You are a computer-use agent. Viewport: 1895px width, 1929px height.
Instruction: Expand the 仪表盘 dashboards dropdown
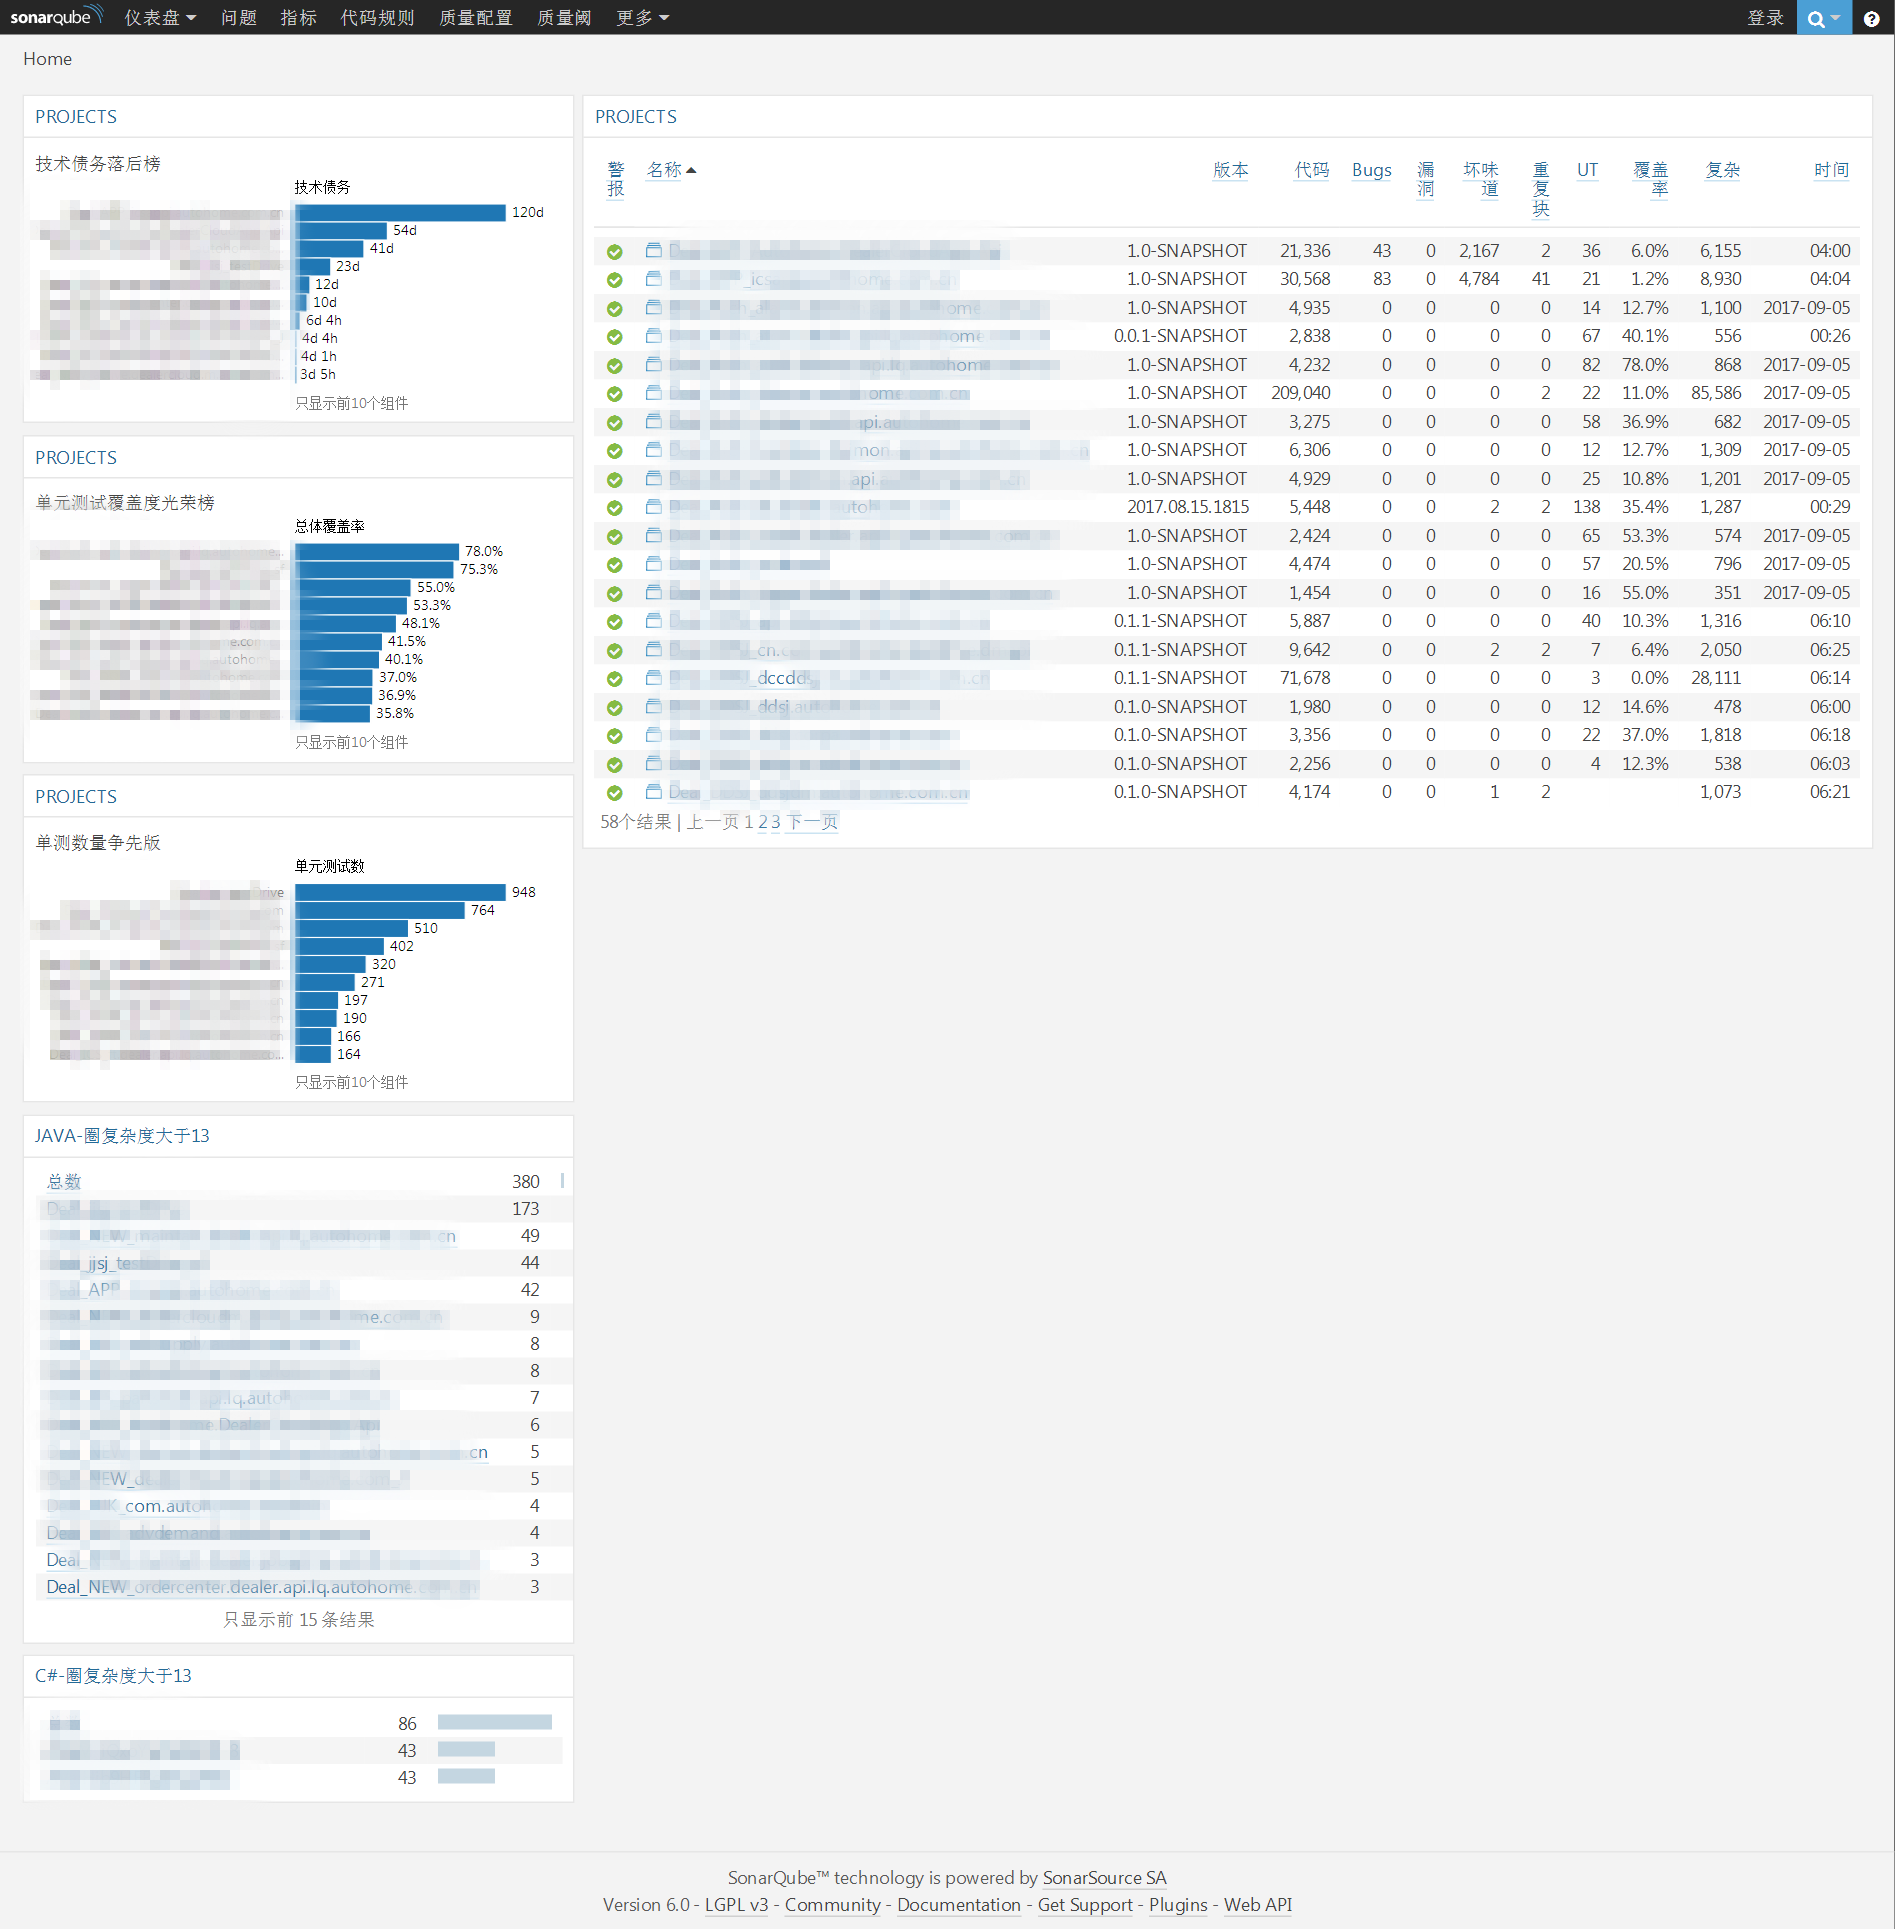point(160,18)
